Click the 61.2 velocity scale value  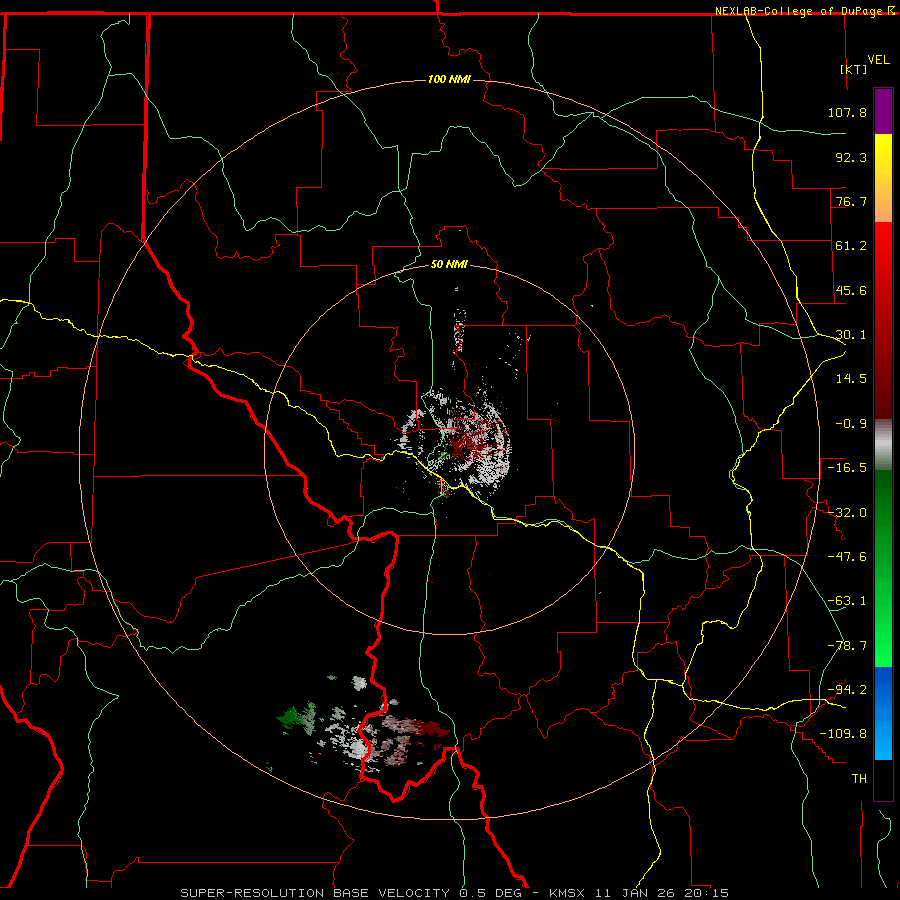851,246
